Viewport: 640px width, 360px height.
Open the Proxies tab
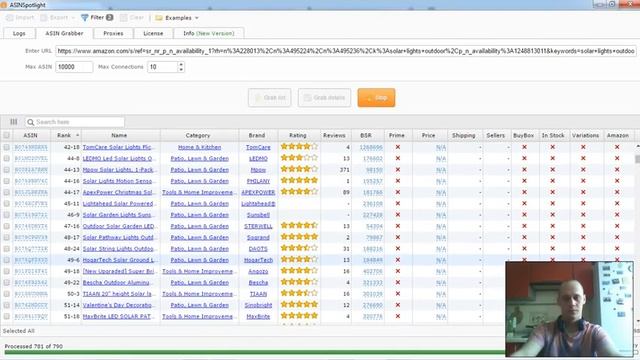[113, 33]
